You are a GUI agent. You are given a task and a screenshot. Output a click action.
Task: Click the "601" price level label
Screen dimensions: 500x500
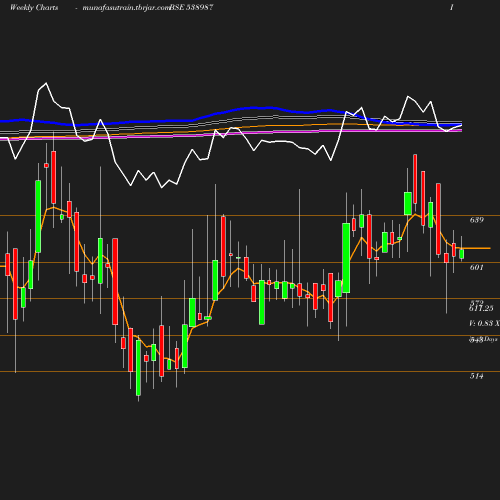coord(476,267)
